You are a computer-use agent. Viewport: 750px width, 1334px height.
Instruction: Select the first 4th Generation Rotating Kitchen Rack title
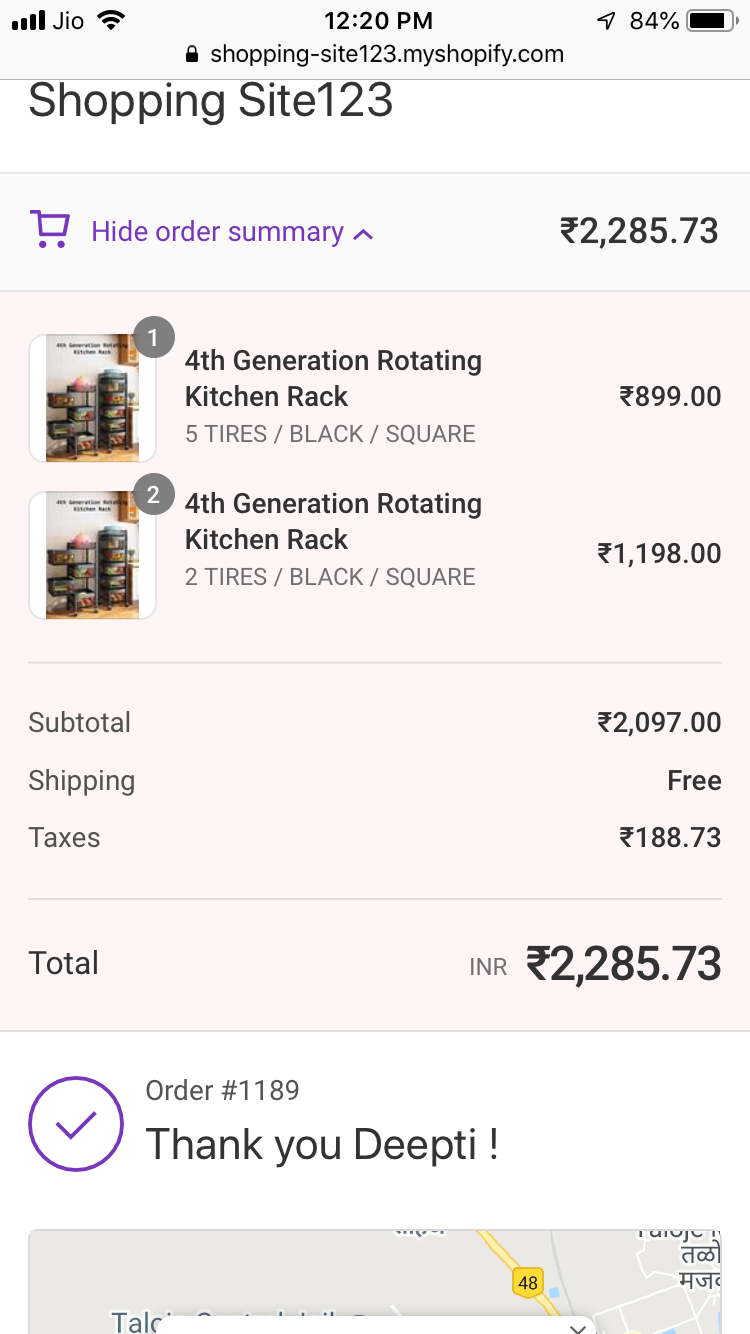coord(333,378)
